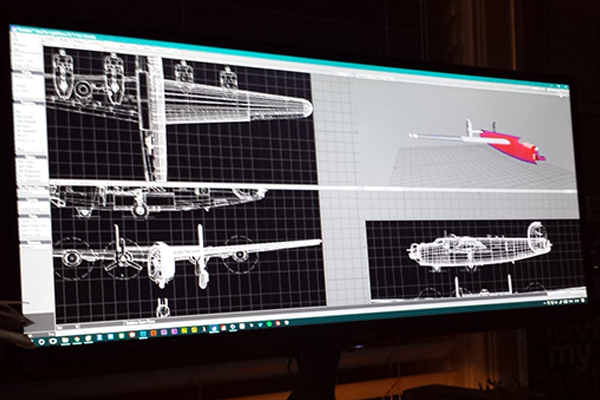Viewport: 600px width, 400px height.
Task: Select the tail fin in side view
Action: (x=538, y=234)
